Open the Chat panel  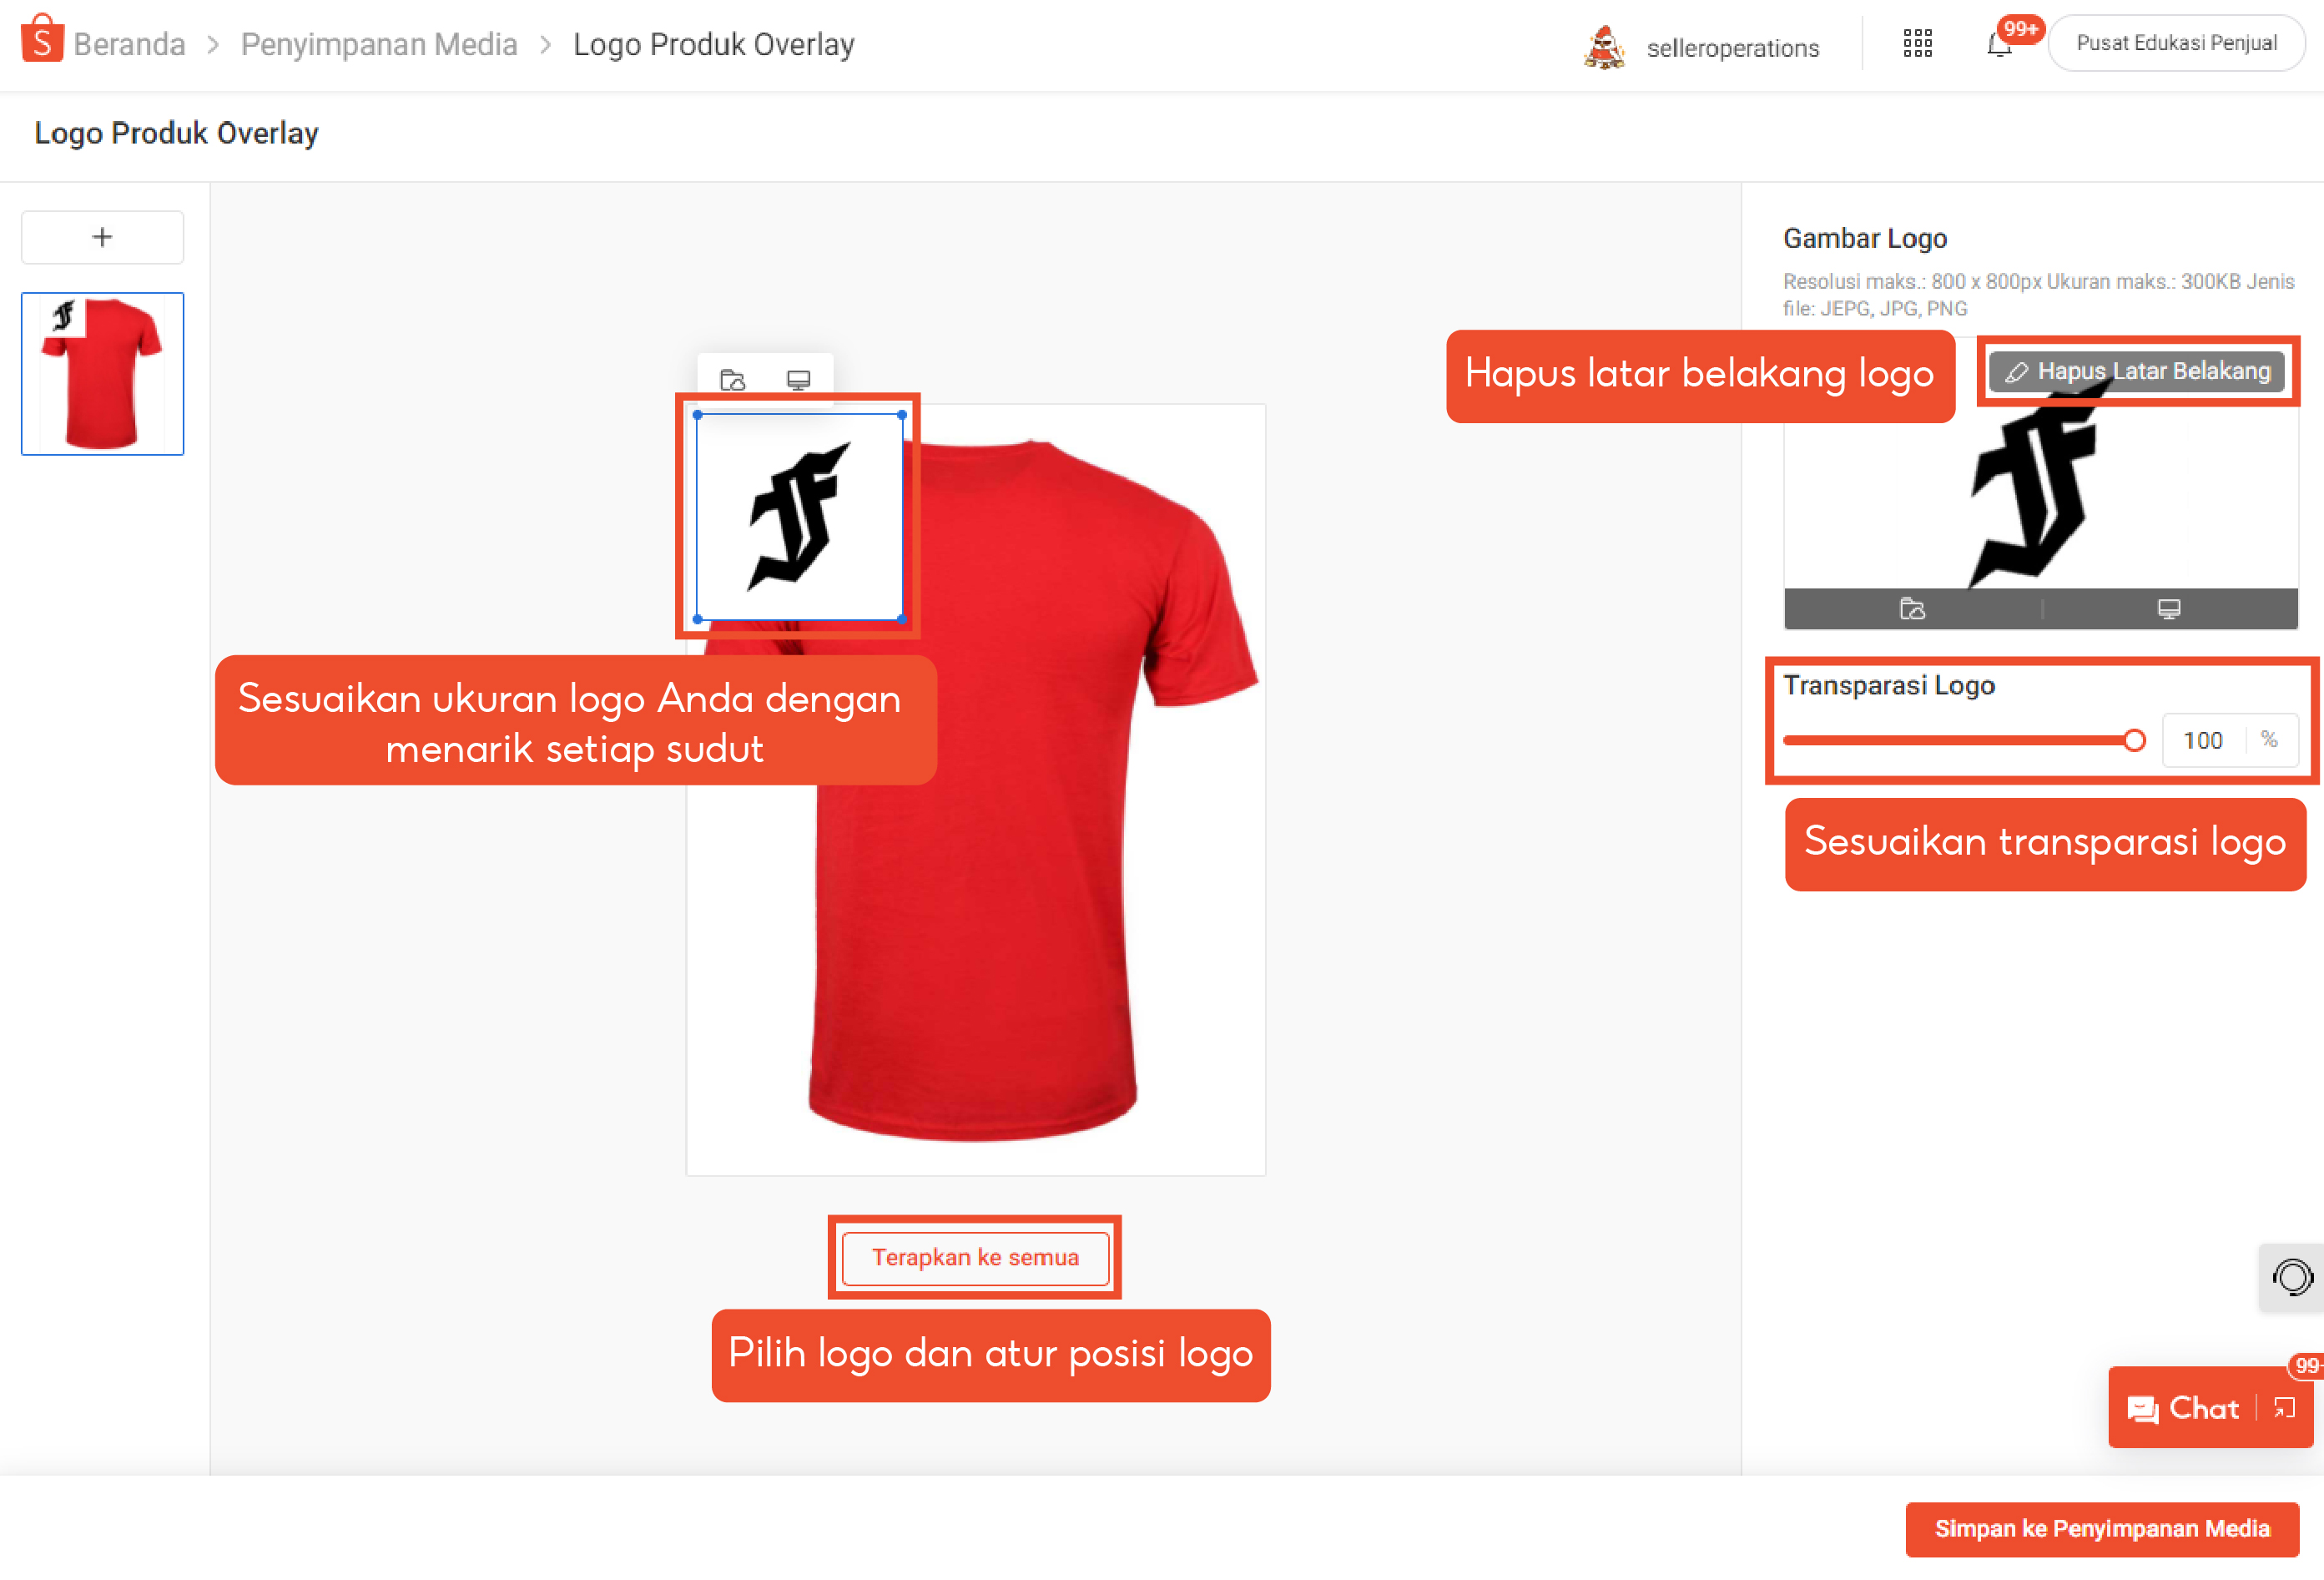click(2190, 1408)
